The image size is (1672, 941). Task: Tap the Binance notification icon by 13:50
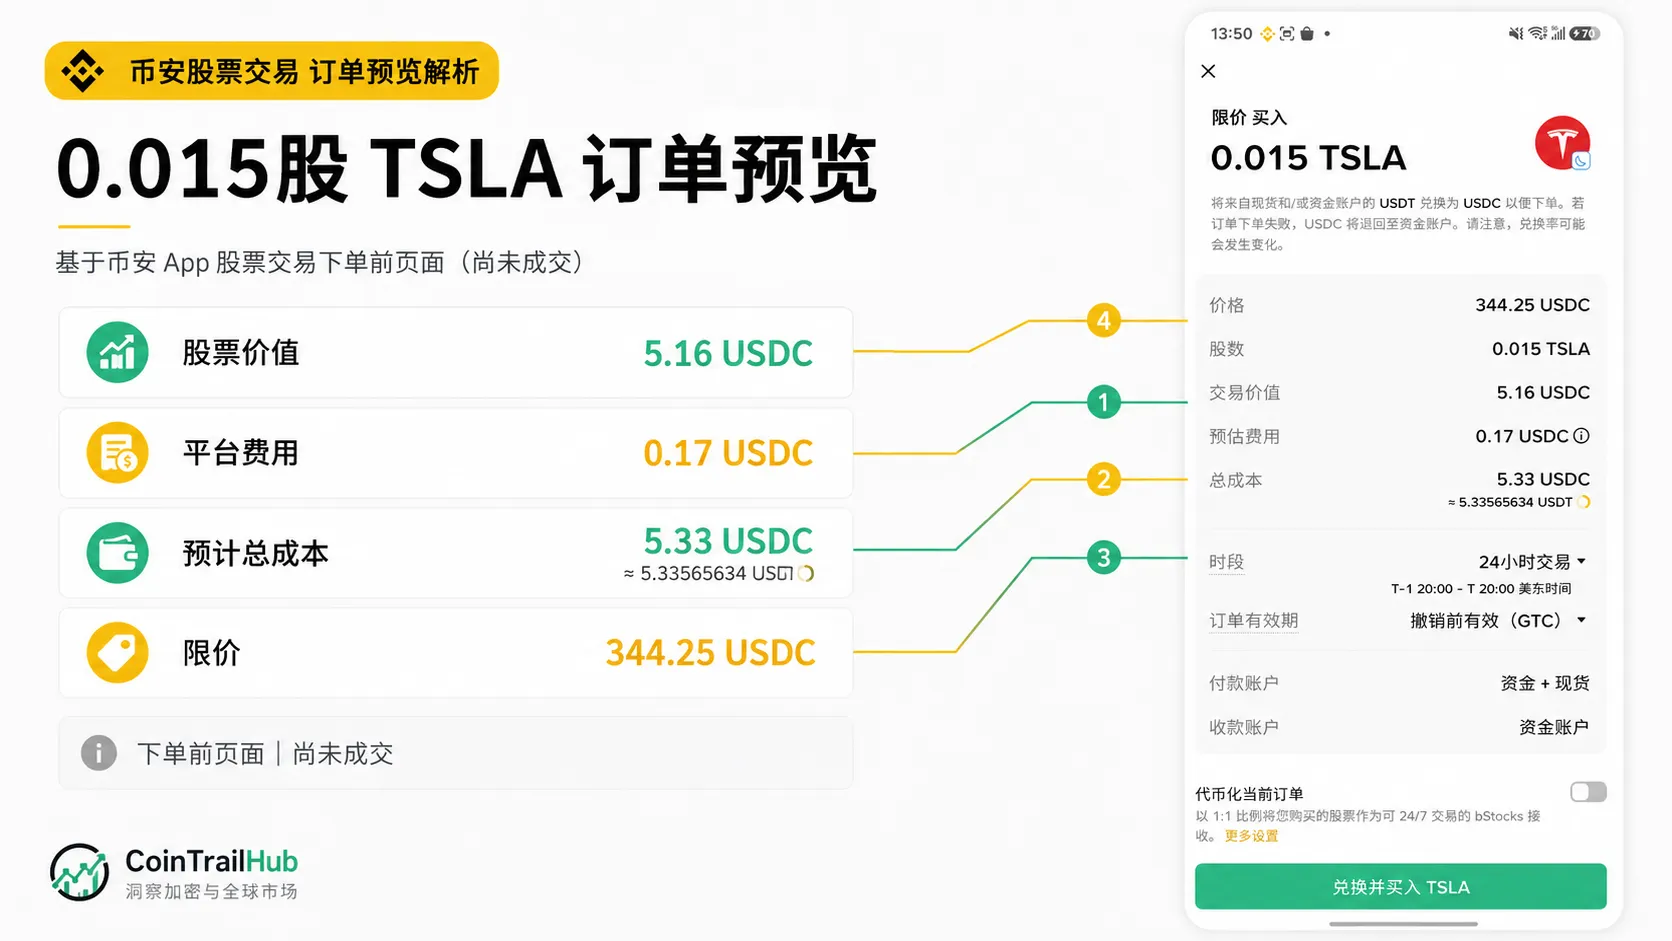pos(1267,34)
